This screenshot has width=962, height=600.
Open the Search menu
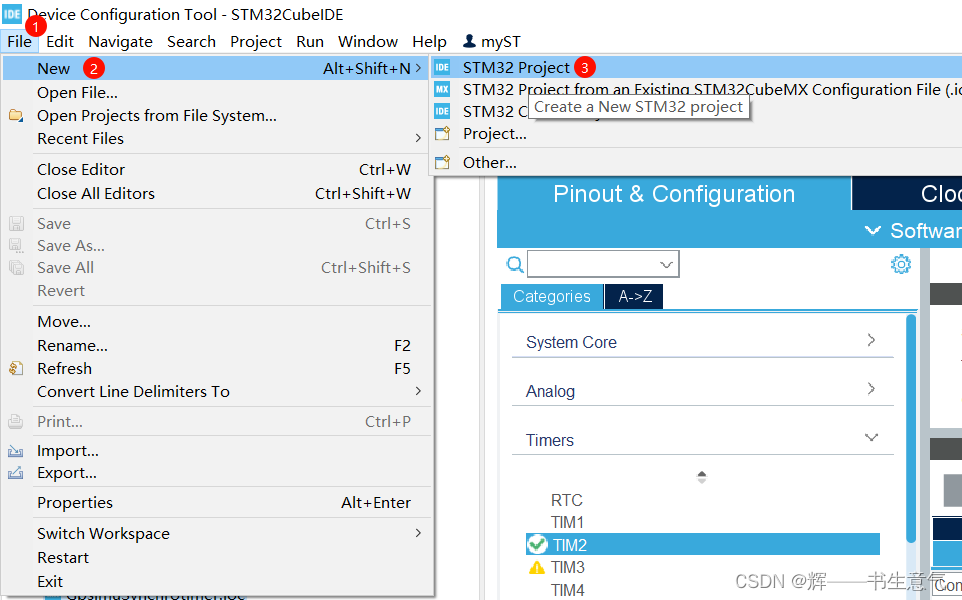[191, 42]
